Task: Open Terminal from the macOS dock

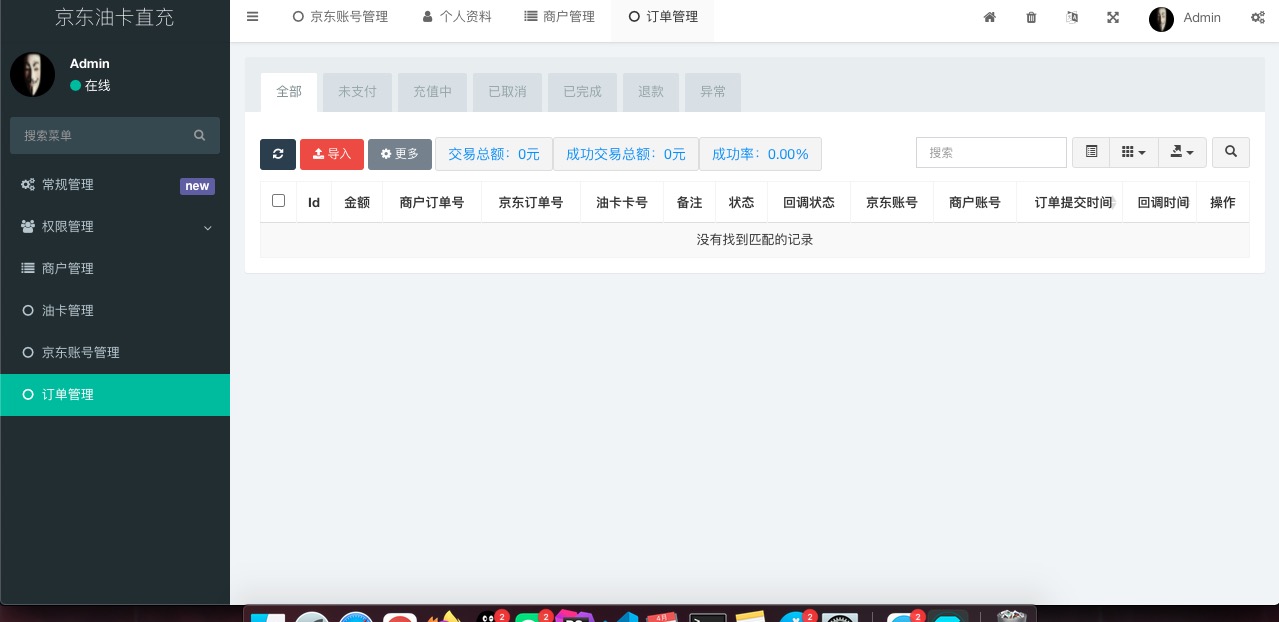Action: [x=708, y=617]
